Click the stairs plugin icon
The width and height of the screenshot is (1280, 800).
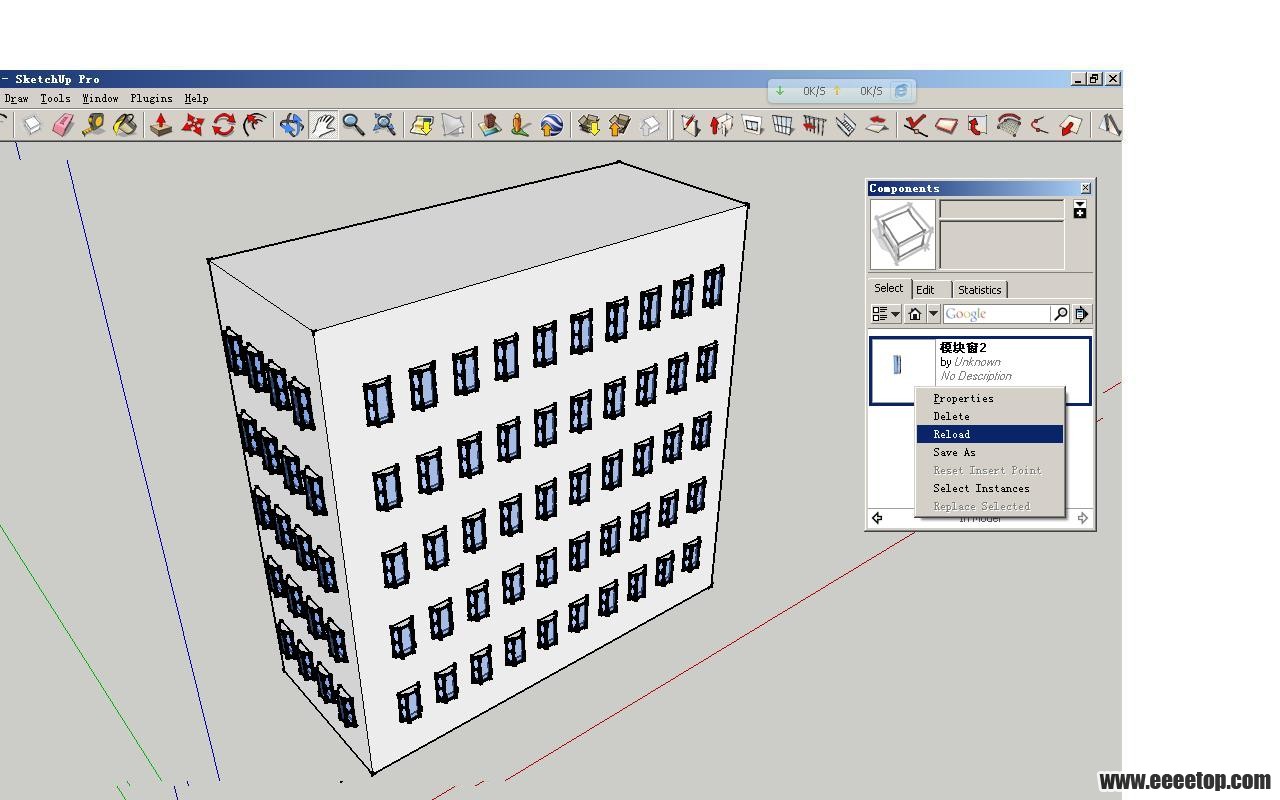(x=845, y=125)
